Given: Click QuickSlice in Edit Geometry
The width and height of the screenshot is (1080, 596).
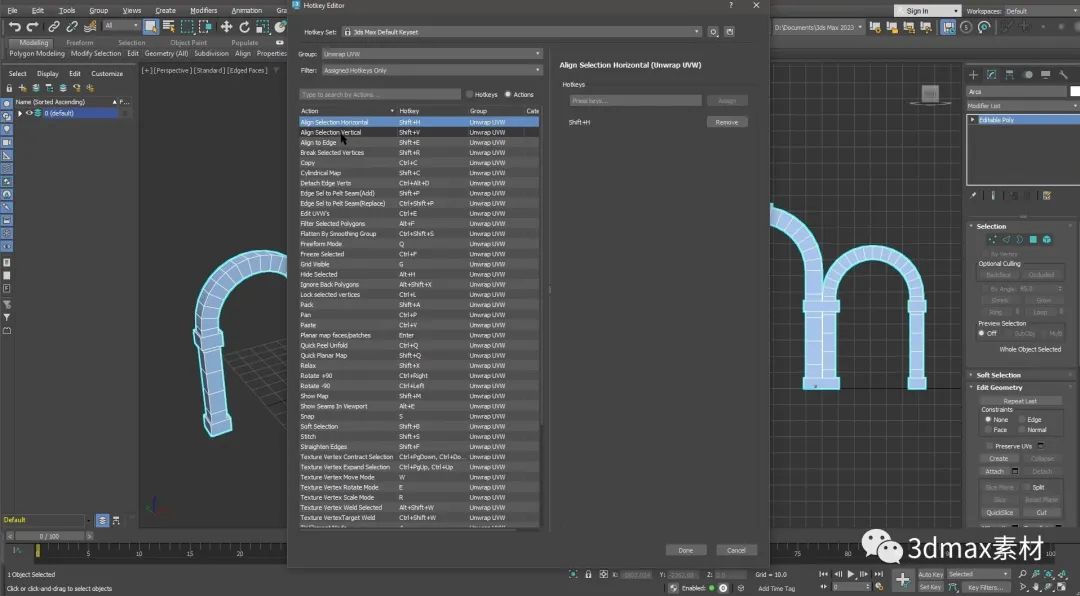Looking at the screenshot, I should (999, 513).
